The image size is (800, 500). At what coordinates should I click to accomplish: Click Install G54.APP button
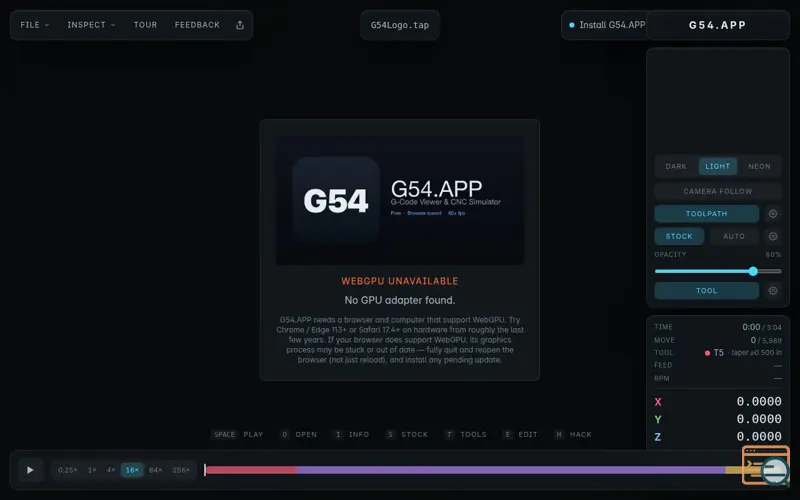(607, 25)
